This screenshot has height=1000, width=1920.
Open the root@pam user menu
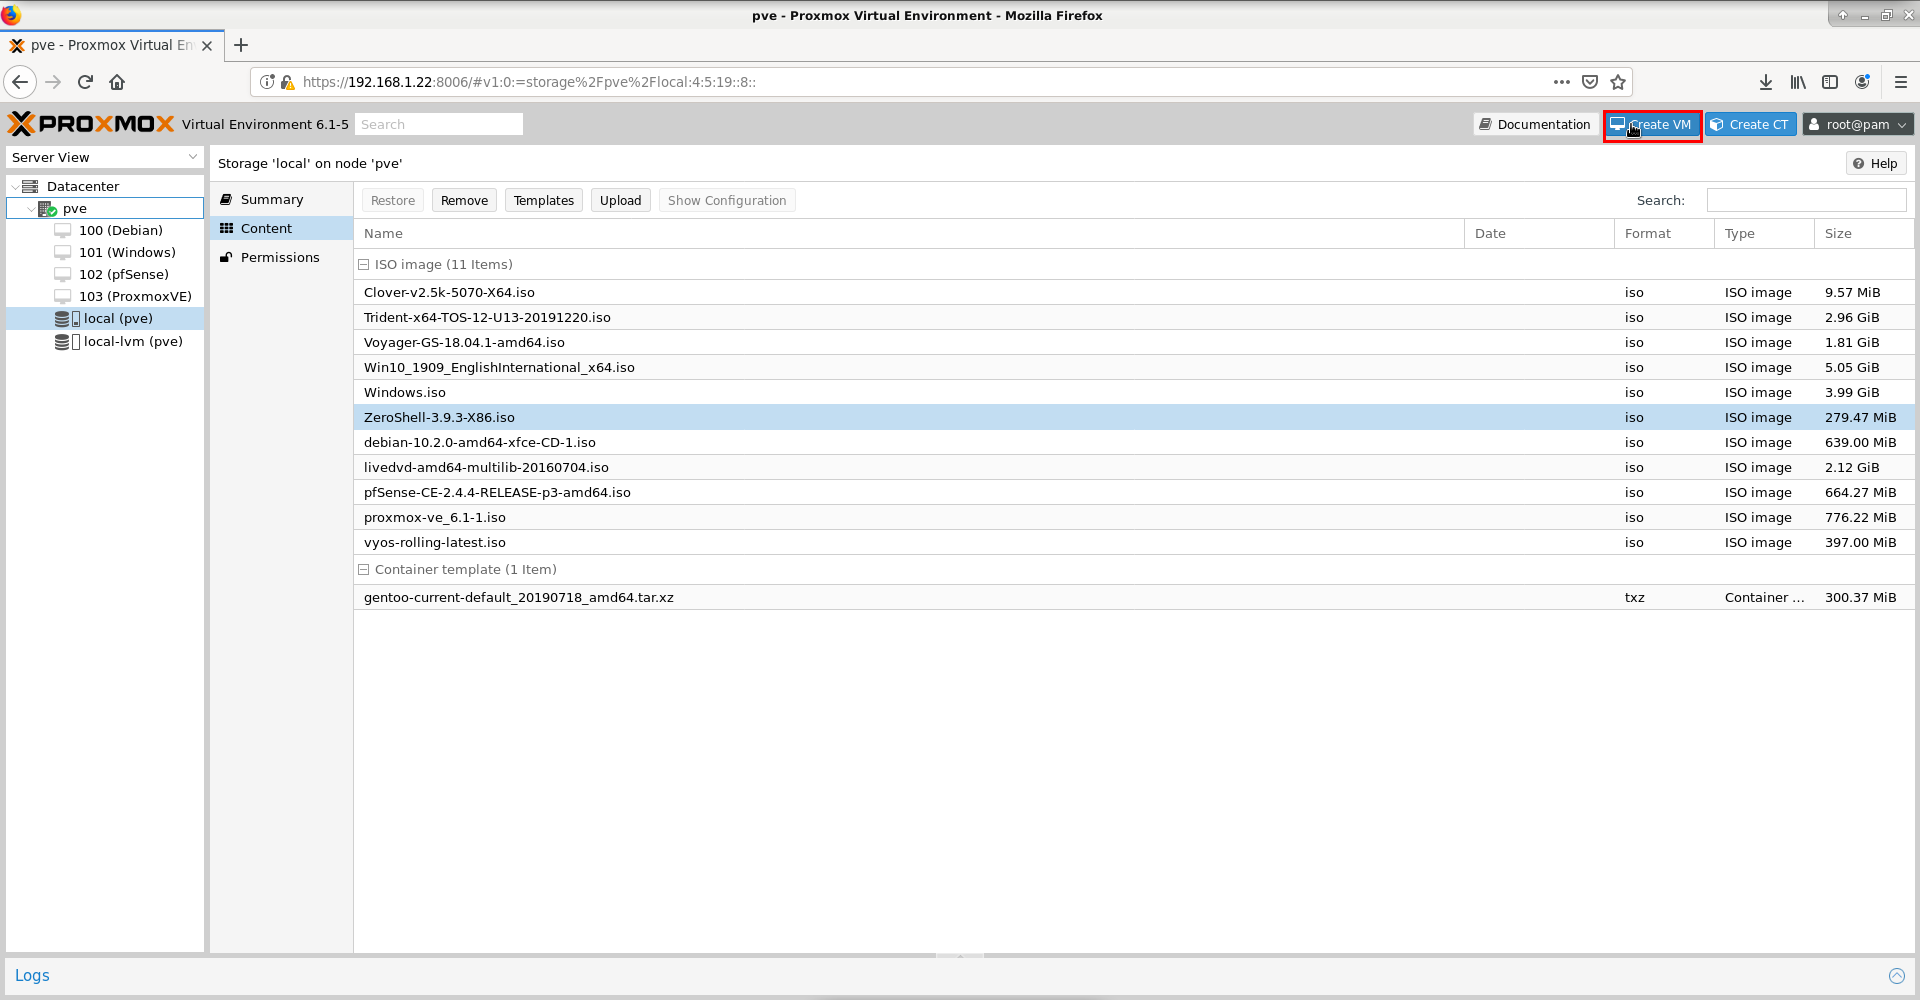tap(1858, 124)
